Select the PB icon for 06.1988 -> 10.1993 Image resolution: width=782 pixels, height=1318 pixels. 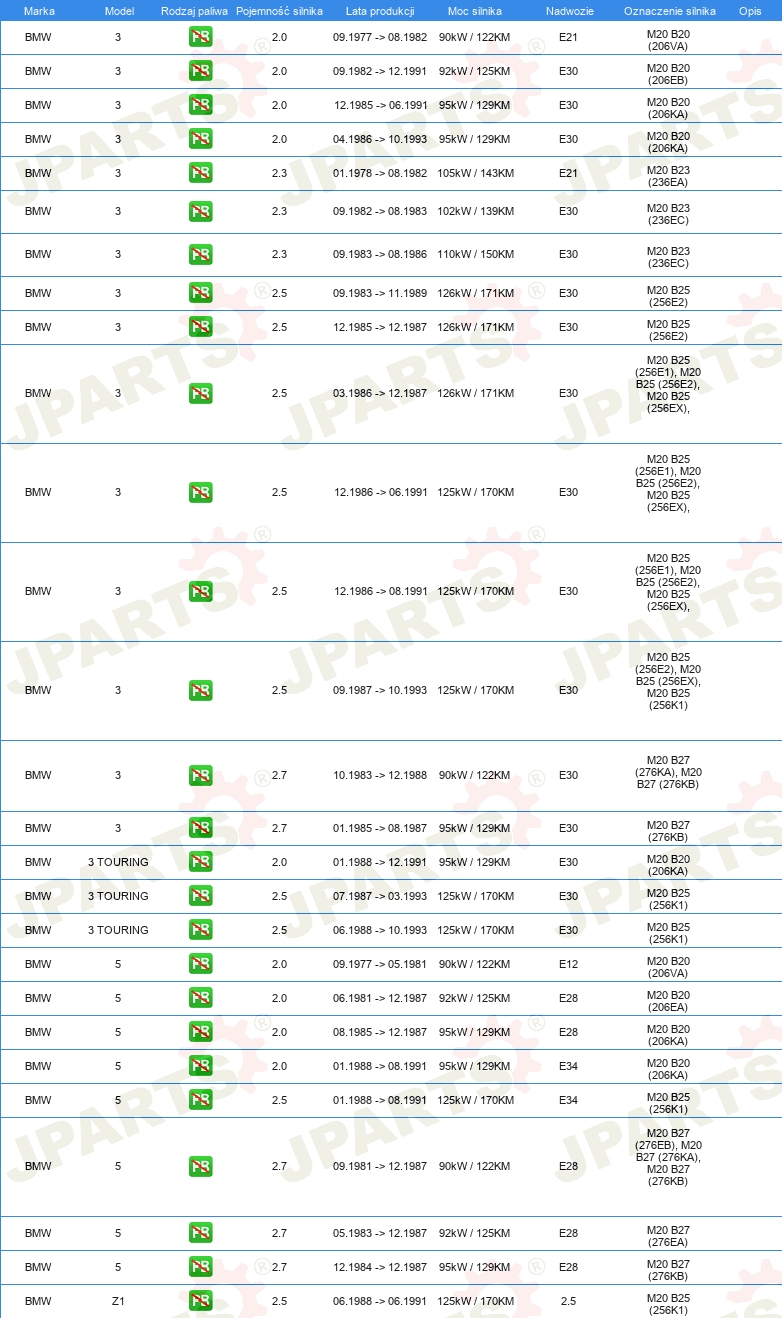click(200, 930)
